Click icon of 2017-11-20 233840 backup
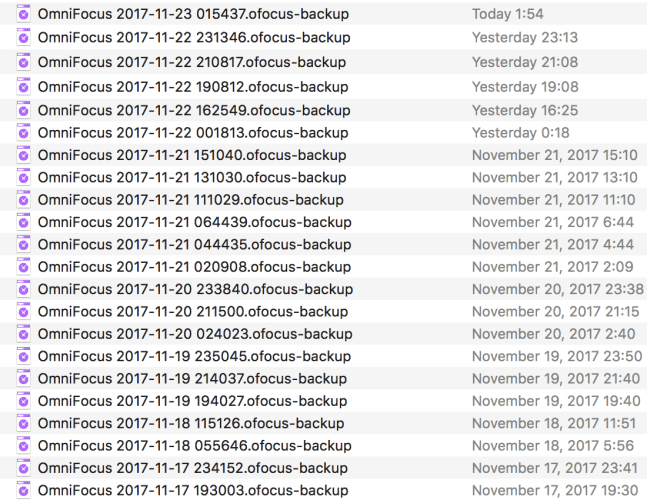This screenshot has width=647, height=500. [24, 289]
